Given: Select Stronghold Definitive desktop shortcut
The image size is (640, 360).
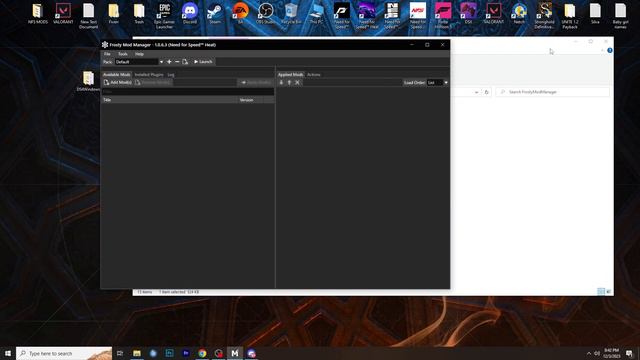Looking at the screenshot, I should tap(544, 16).
